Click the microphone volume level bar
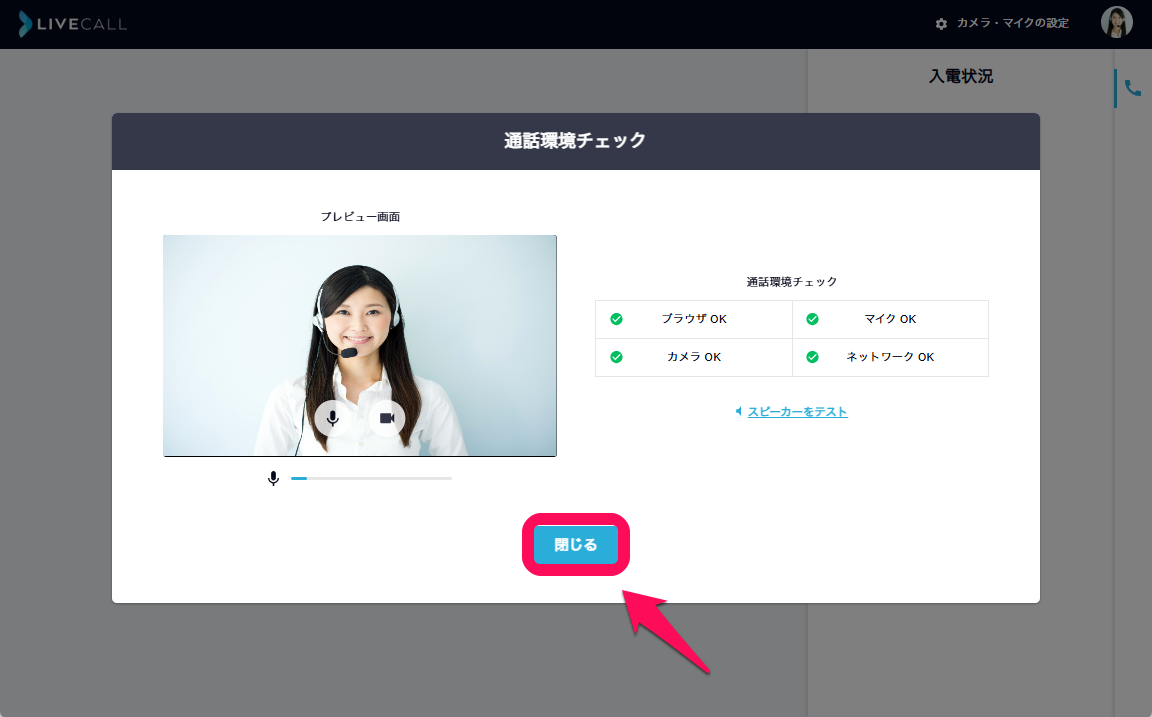Viewport: 1152px width, 717px height. [x=371, y=478]
